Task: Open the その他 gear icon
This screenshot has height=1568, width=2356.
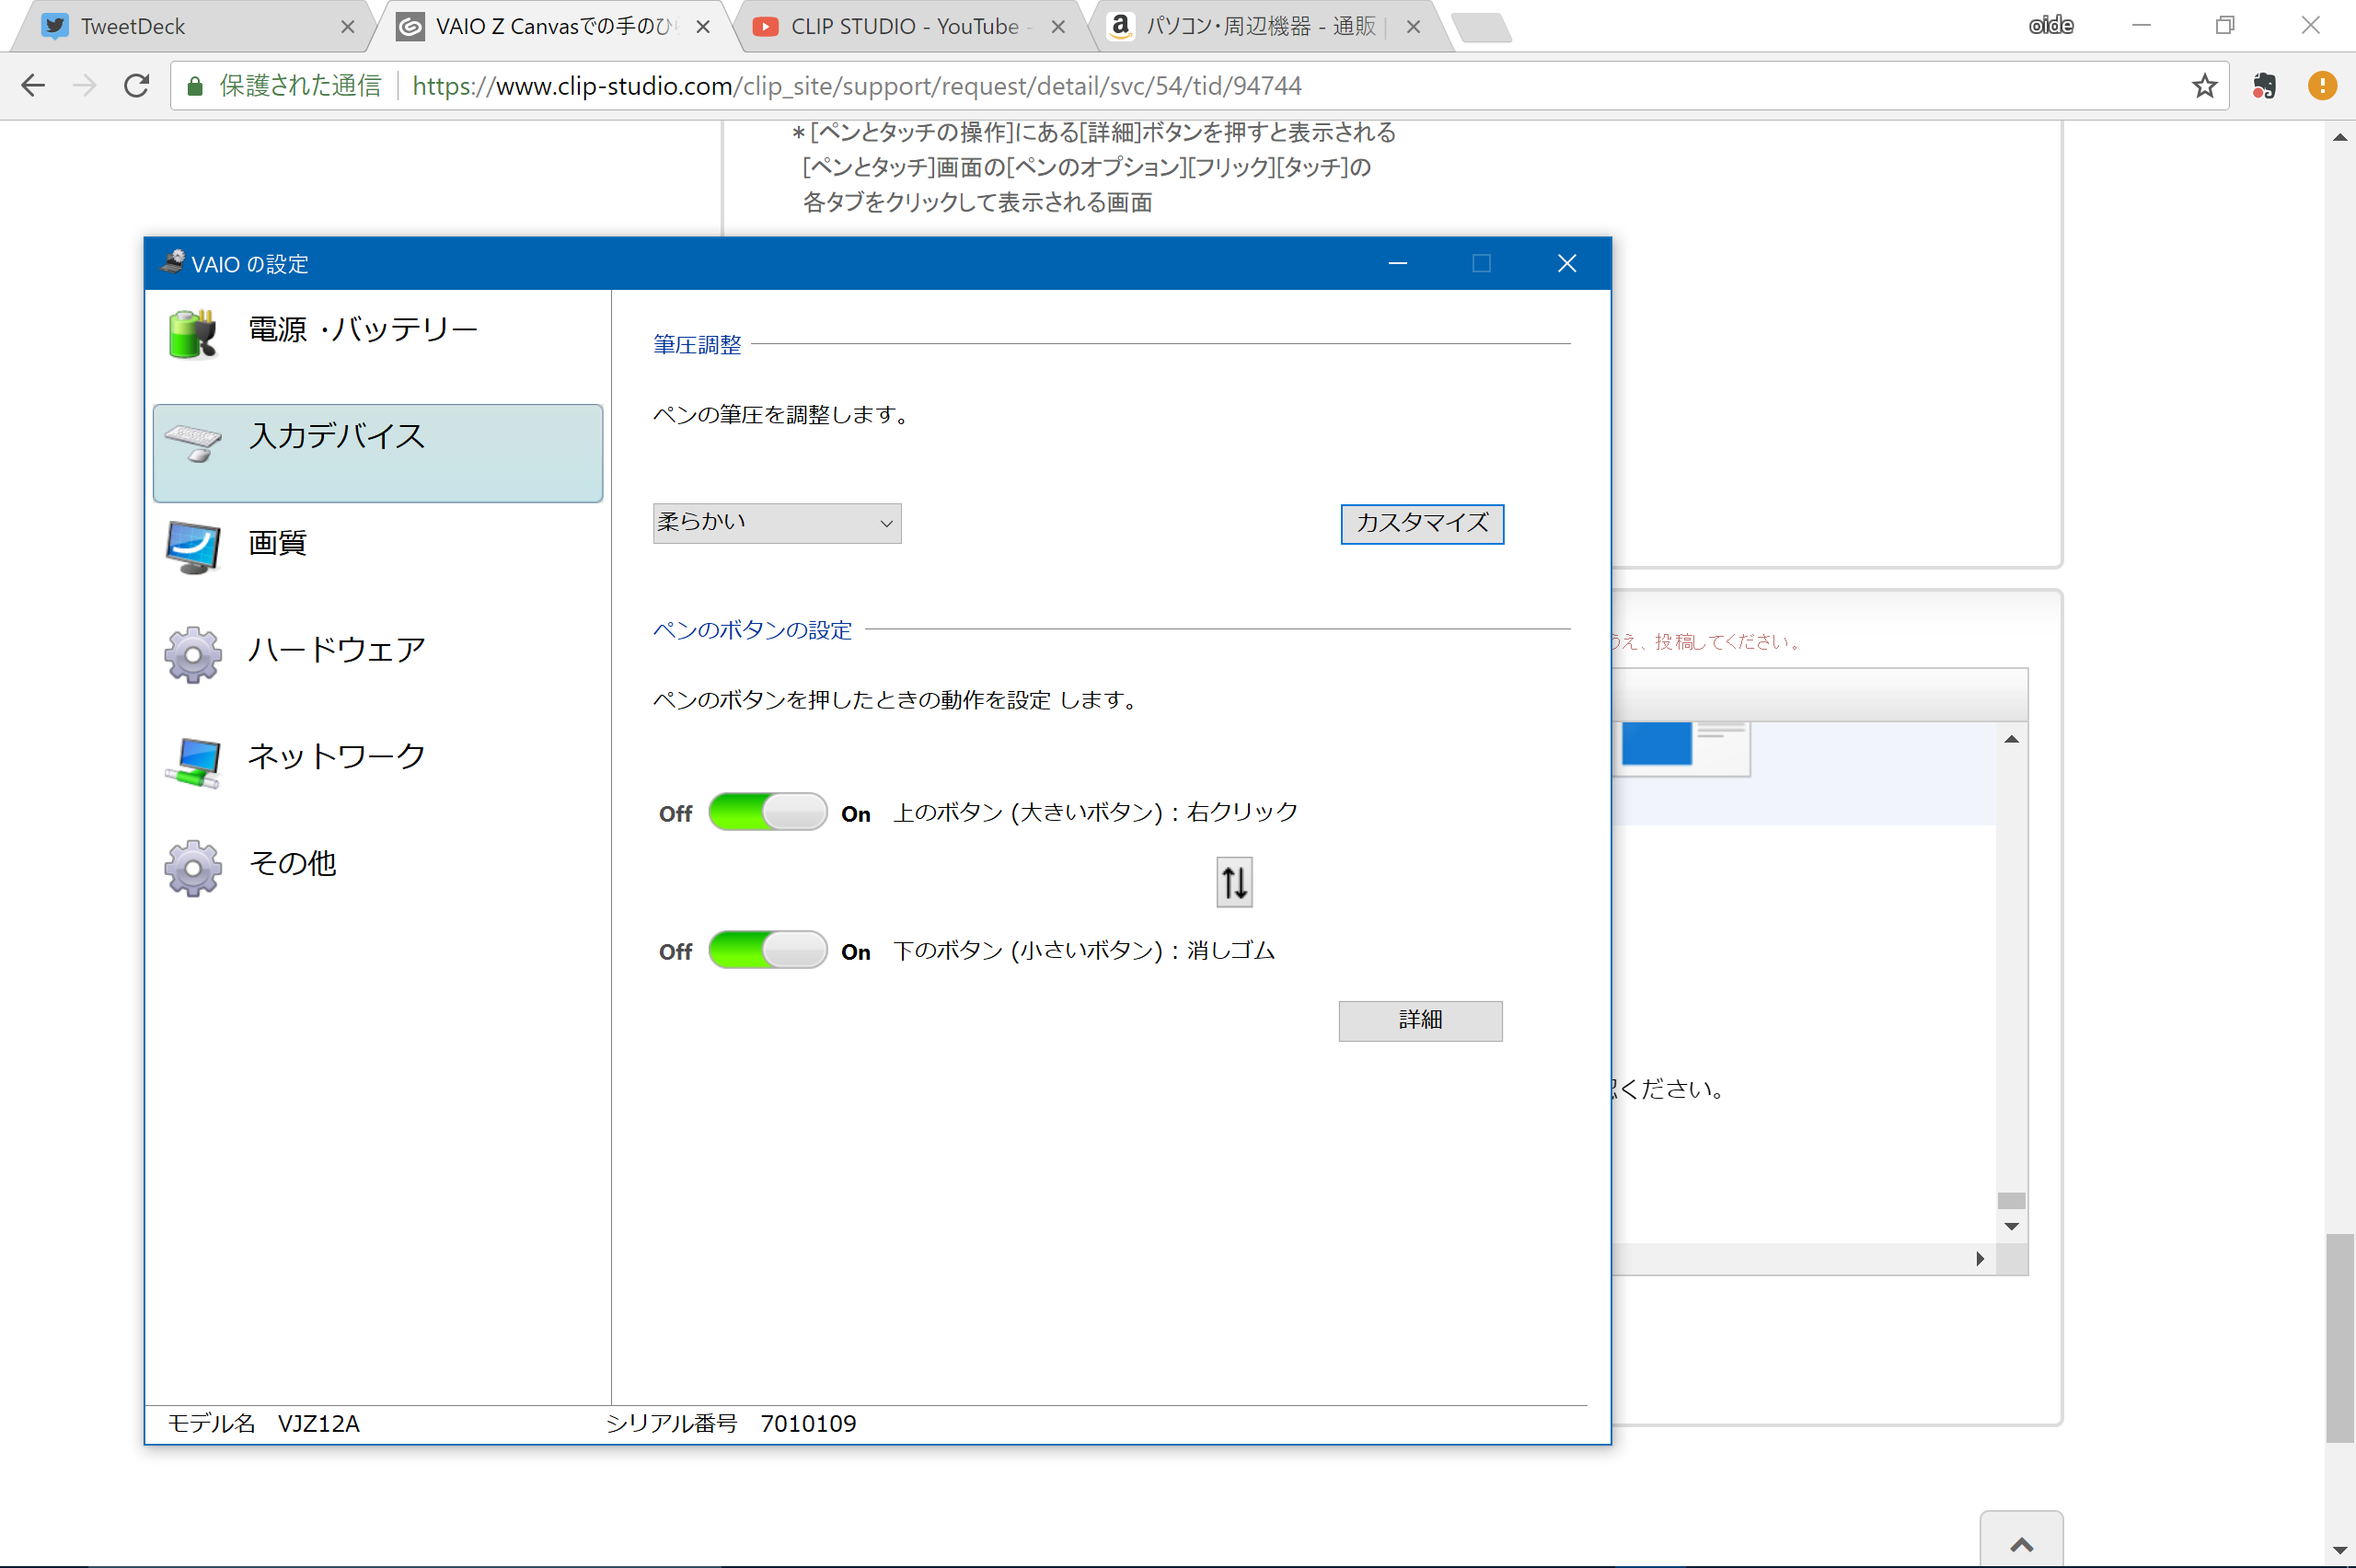Action: (192, 867)
